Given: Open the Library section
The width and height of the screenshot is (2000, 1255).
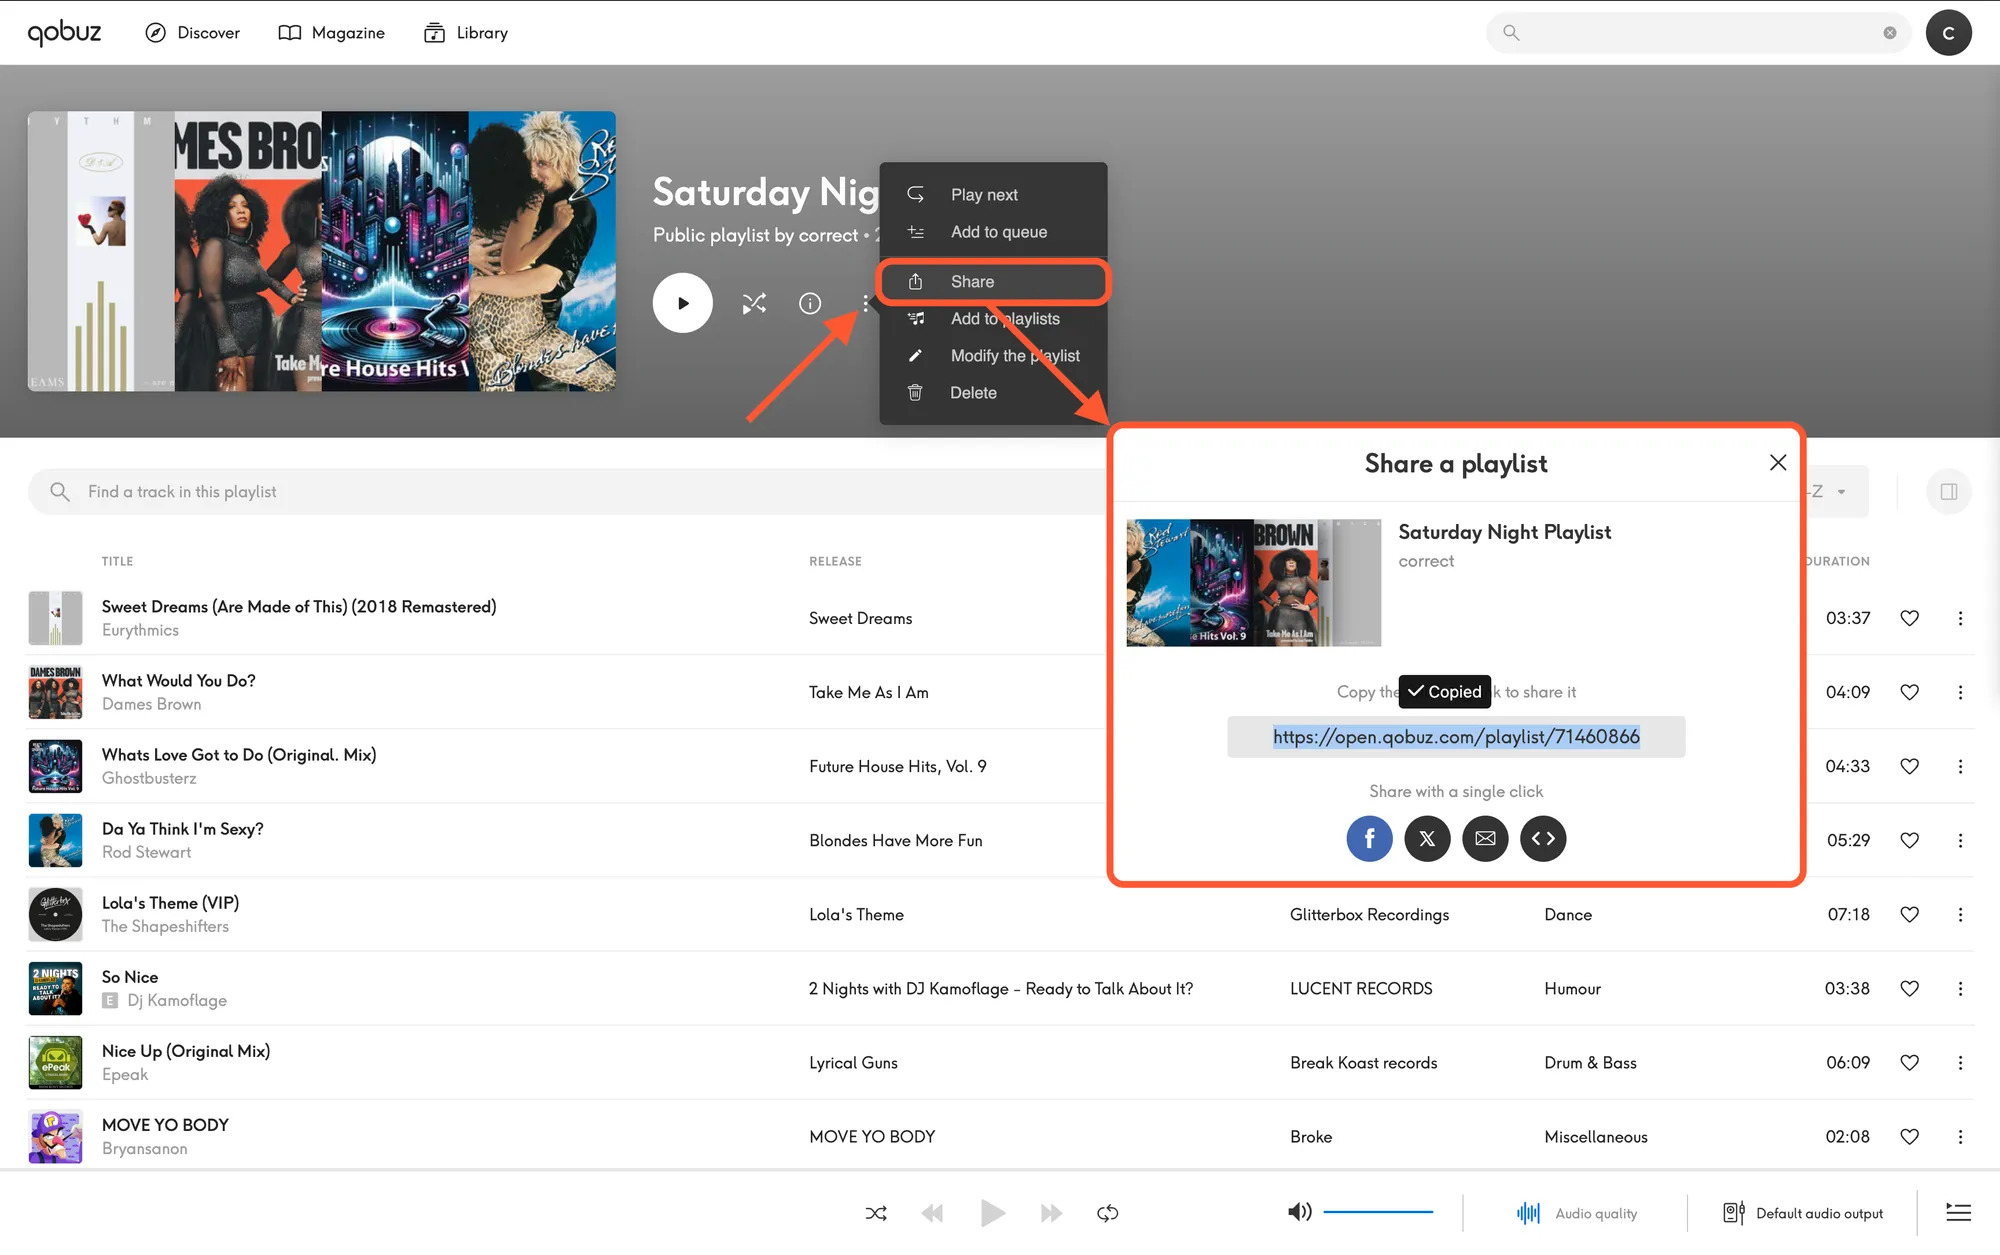Looking at the screenshot, I should [x=466, y=33].
